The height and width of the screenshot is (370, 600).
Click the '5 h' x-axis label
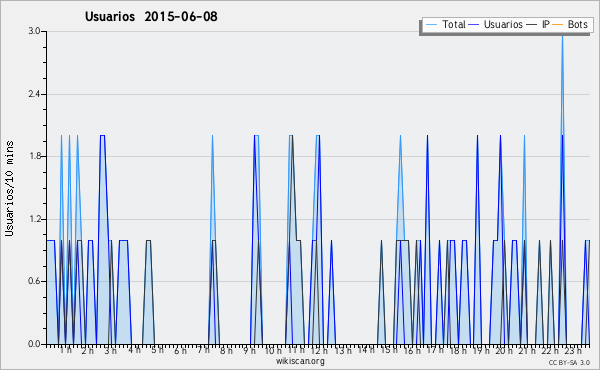pos(157,350)
